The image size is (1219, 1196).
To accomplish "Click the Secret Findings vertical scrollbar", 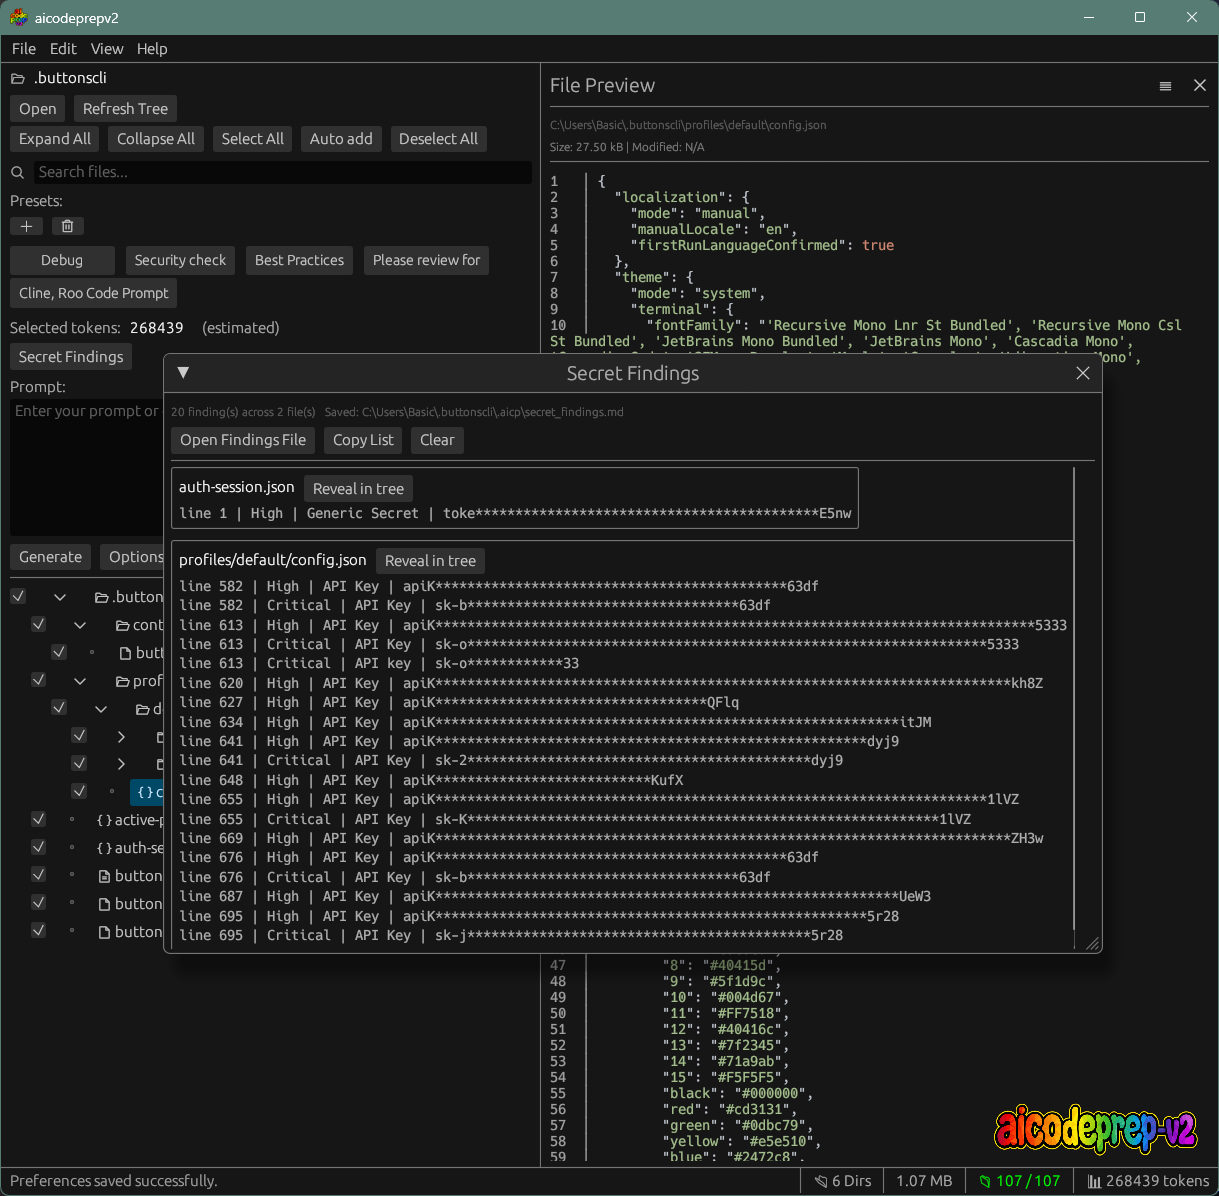I will (1074, 700).
